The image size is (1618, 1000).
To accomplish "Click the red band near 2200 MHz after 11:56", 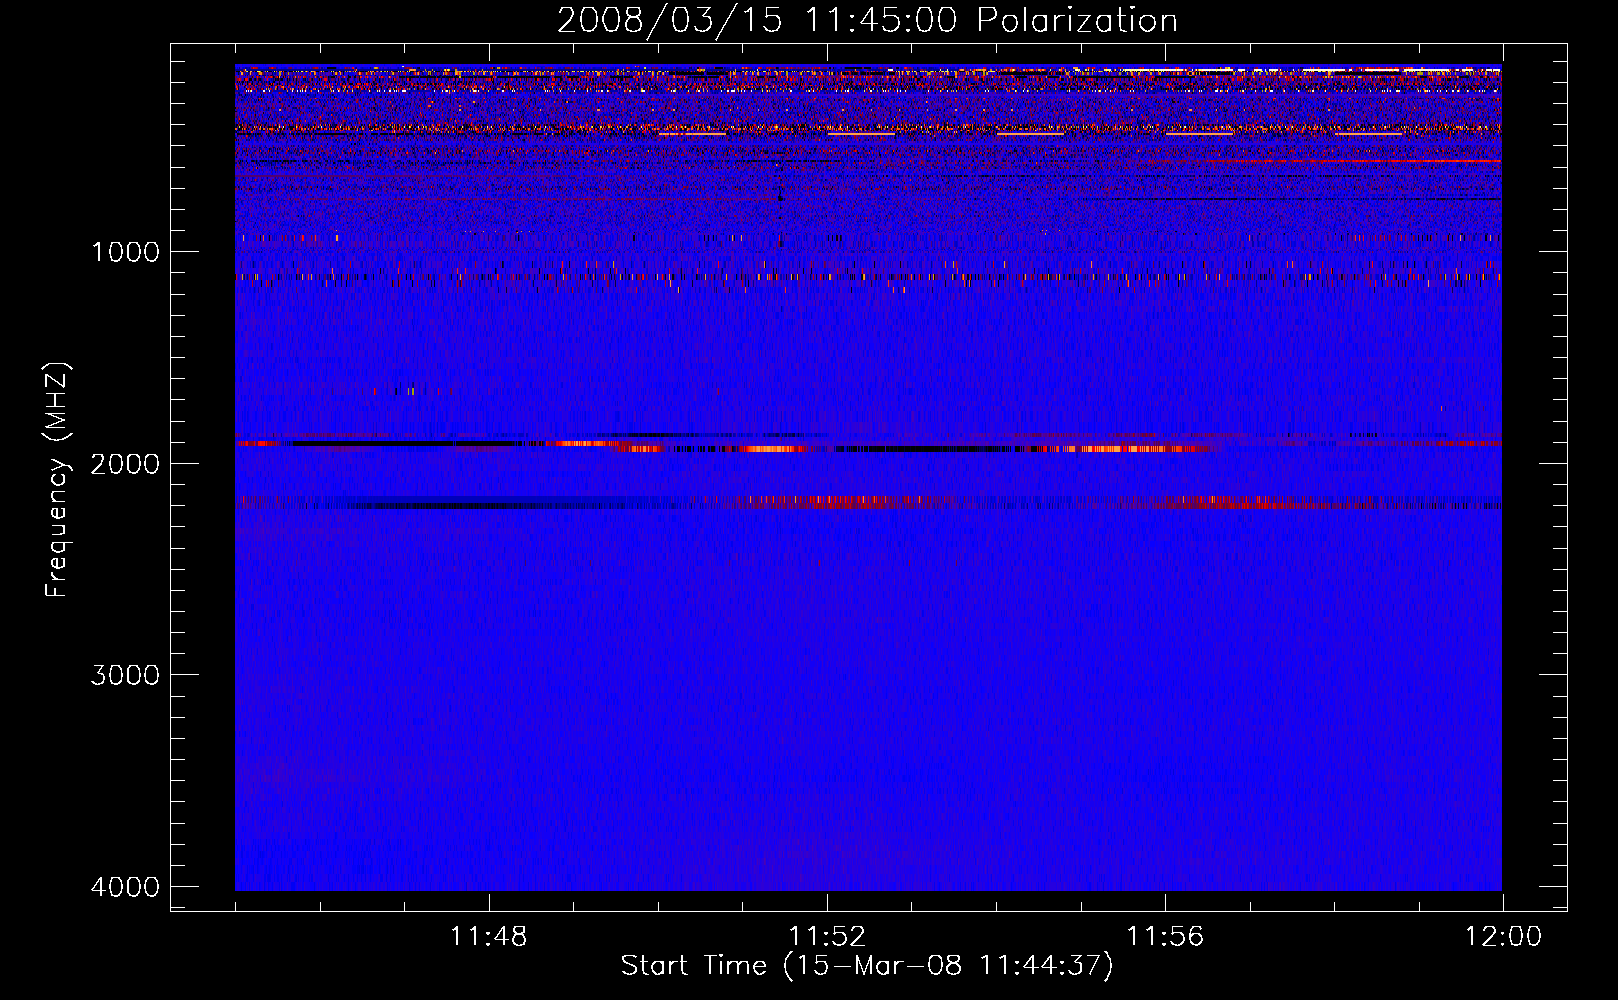I will pyautogui.click(x=1250, y=502).
